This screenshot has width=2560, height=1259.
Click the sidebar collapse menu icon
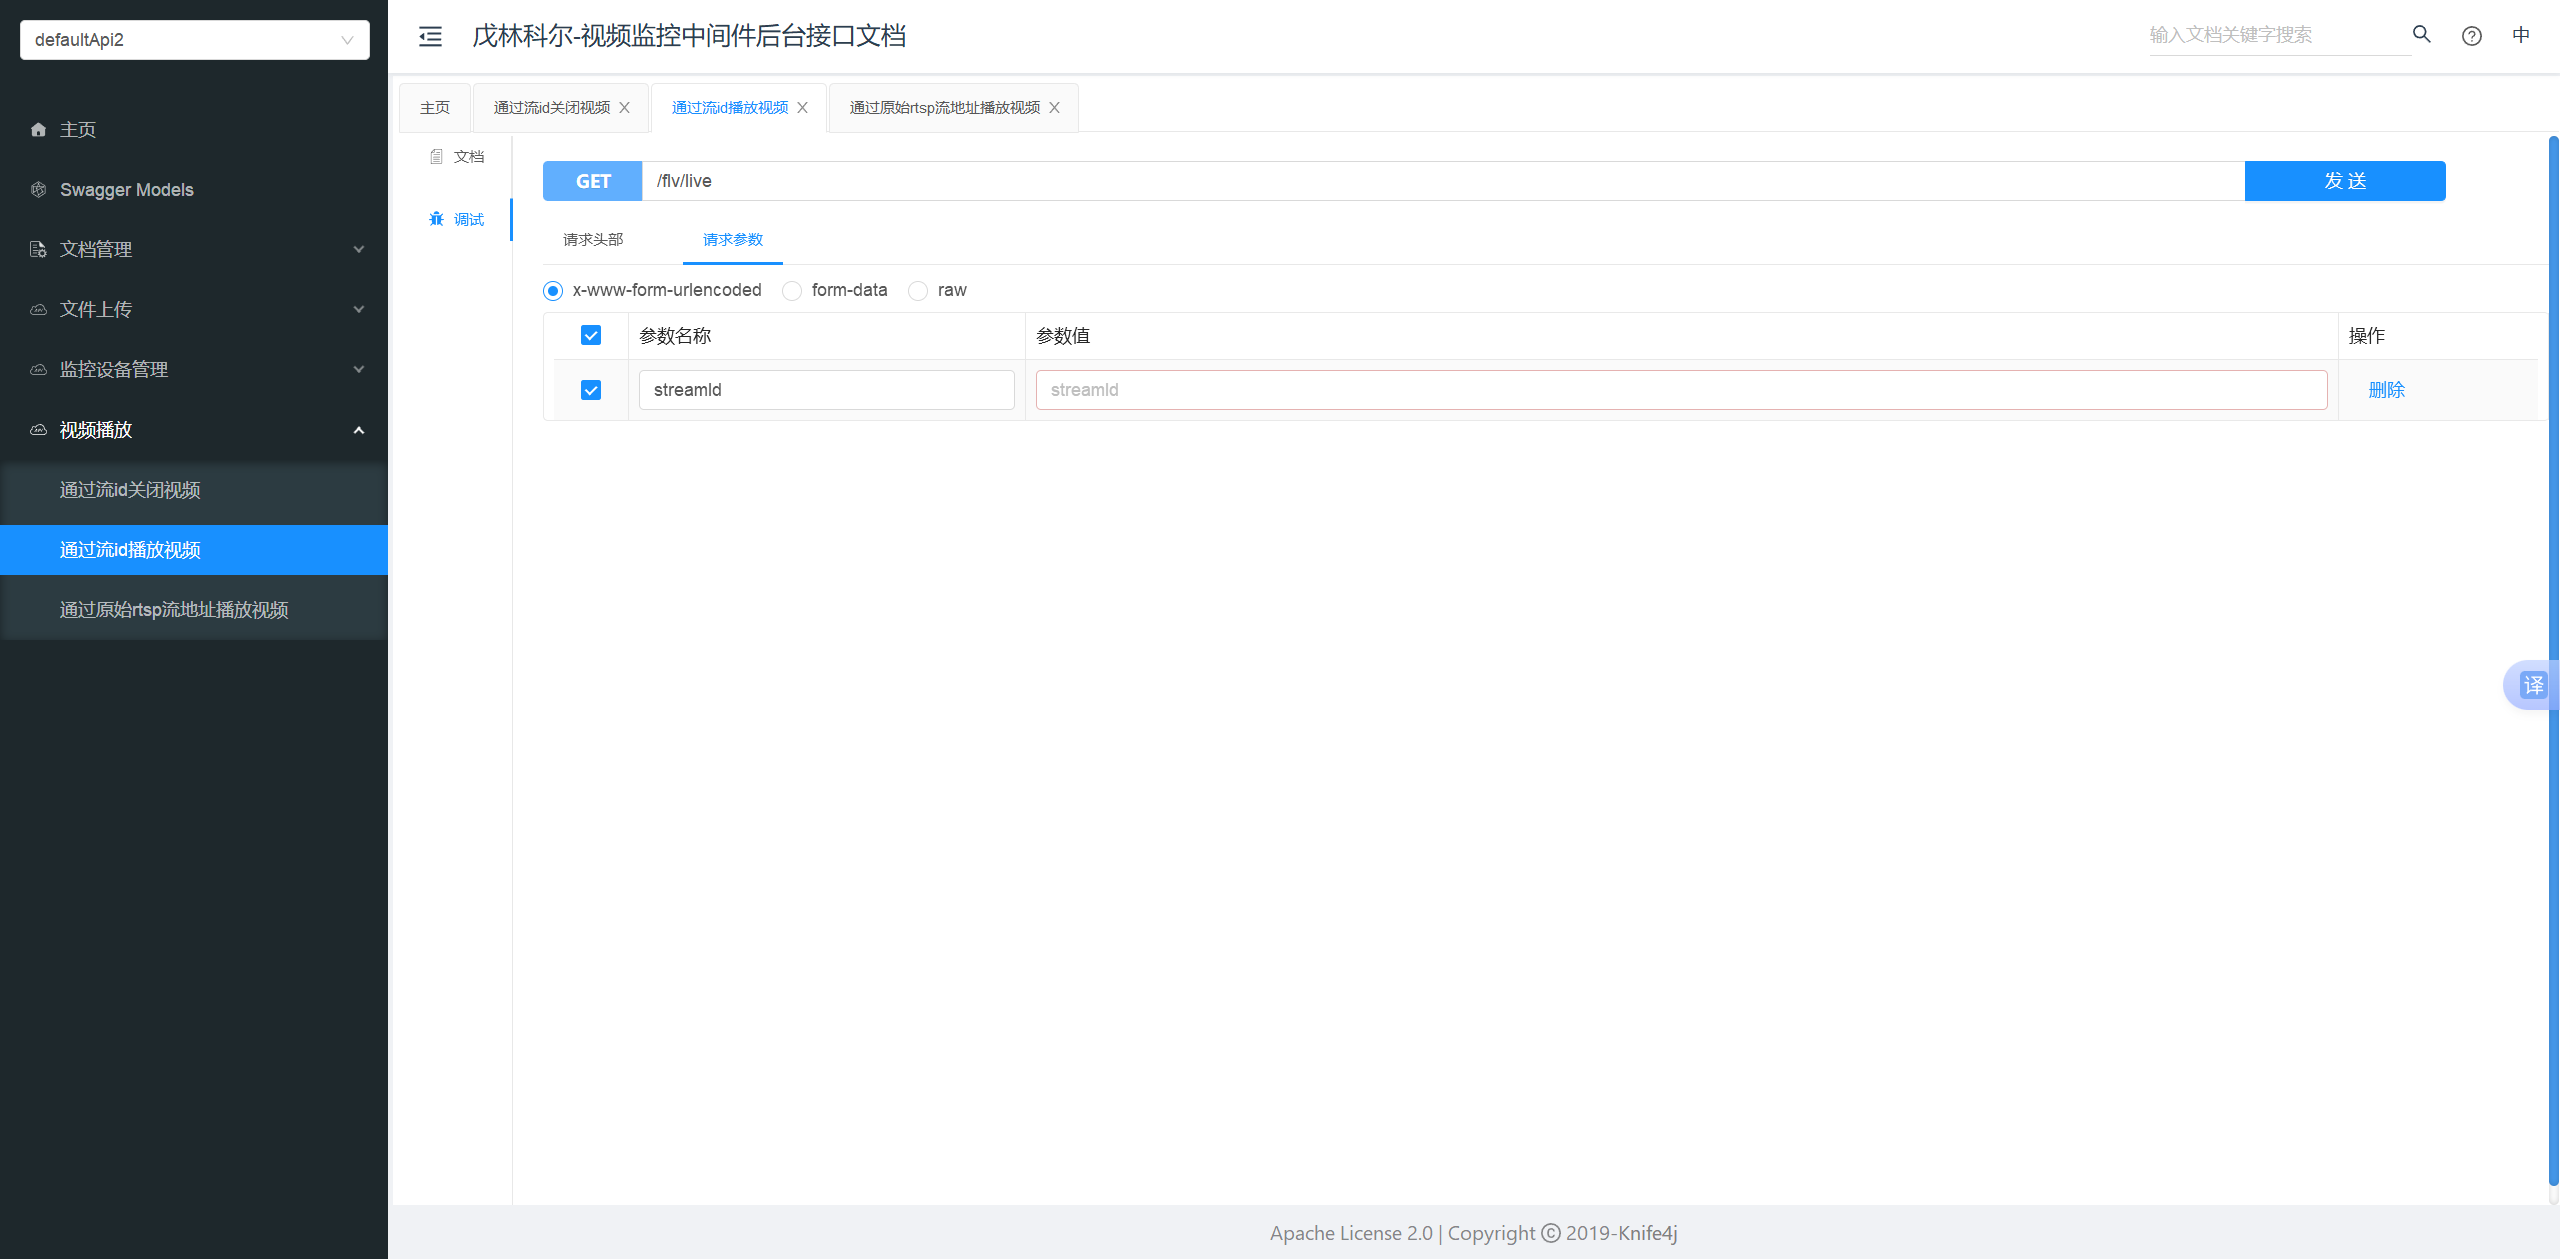click(x=430, y=37)
